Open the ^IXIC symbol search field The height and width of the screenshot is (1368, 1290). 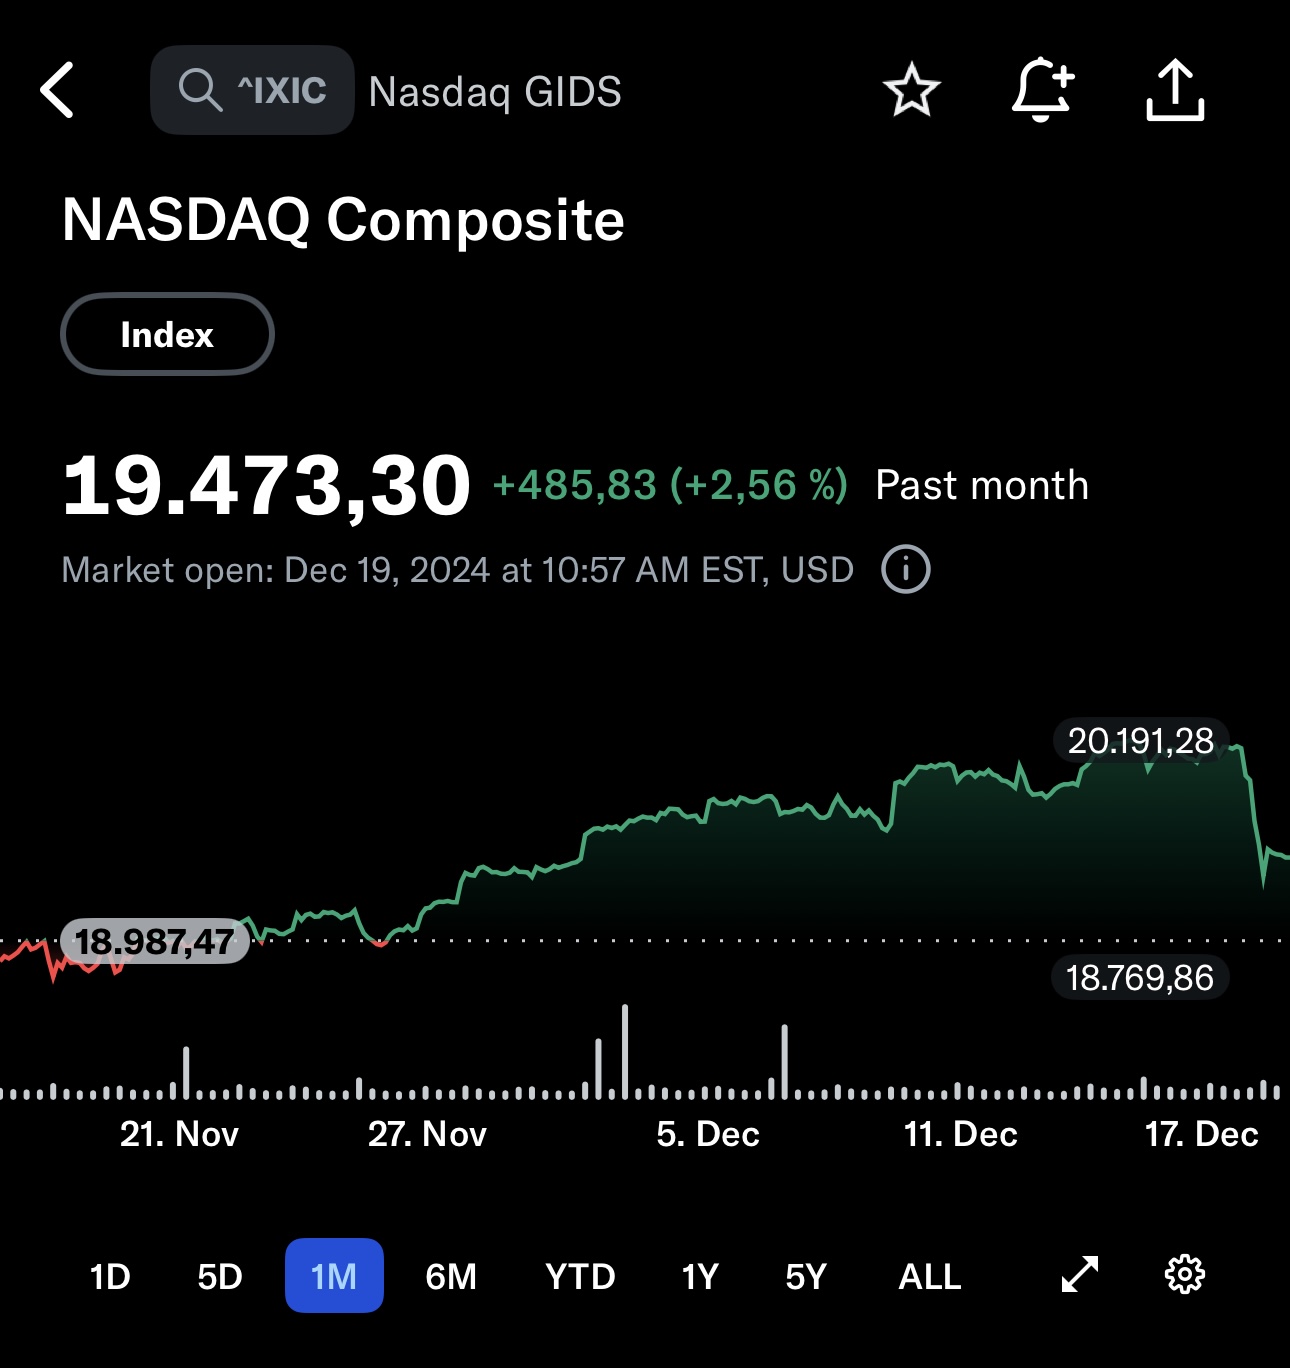[282, 90]
